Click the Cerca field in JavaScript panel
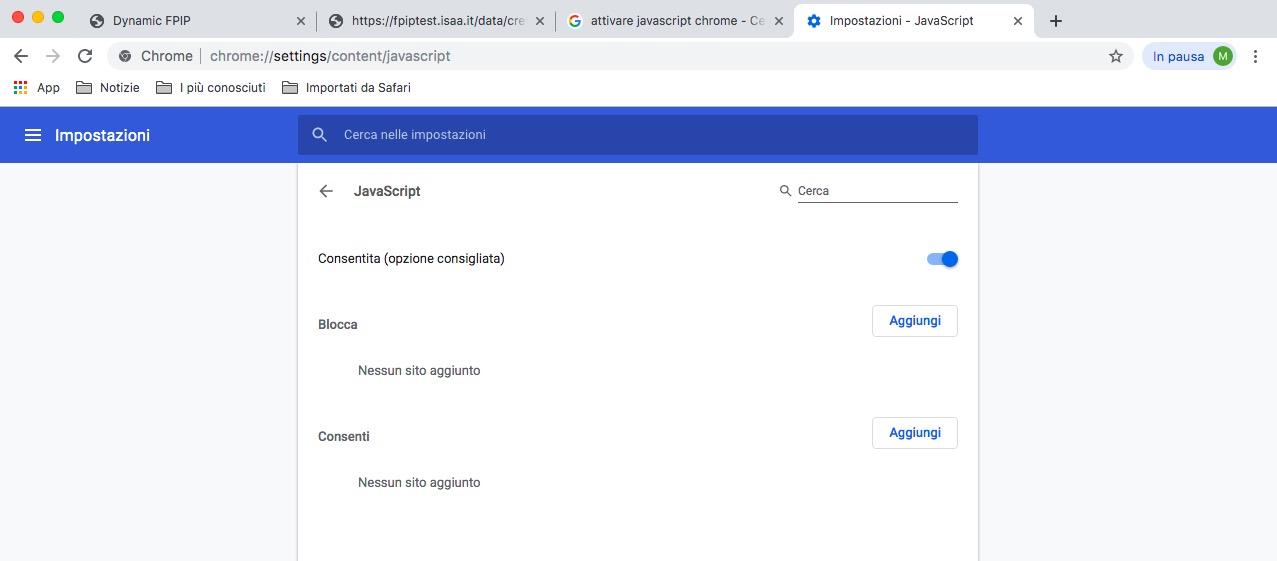The image size is (1277, 561). coord(877,191)
